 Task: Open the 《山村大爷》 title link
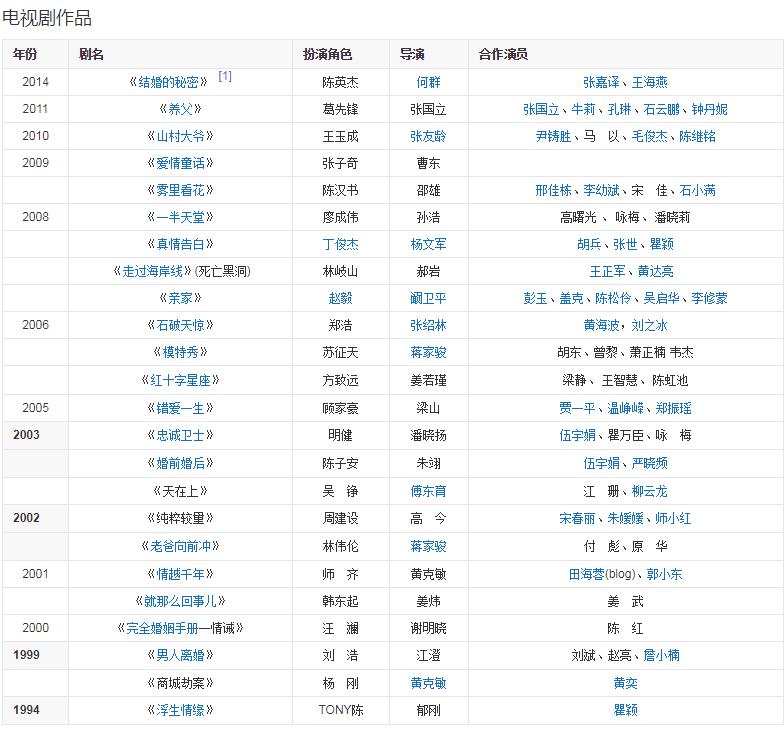pos(180,136)
